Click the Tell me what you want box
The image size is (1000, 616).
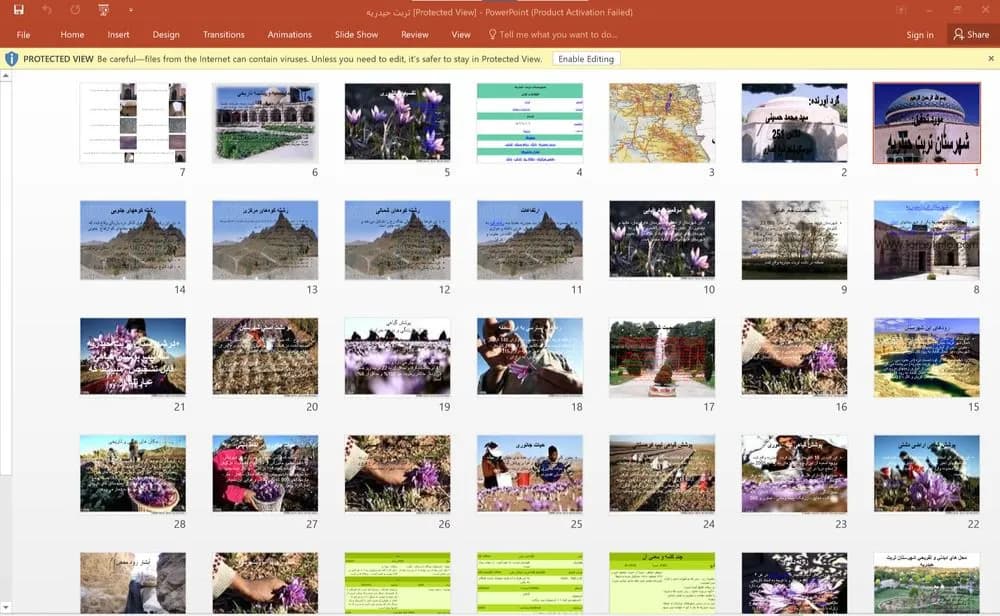(x=553, y=34)
